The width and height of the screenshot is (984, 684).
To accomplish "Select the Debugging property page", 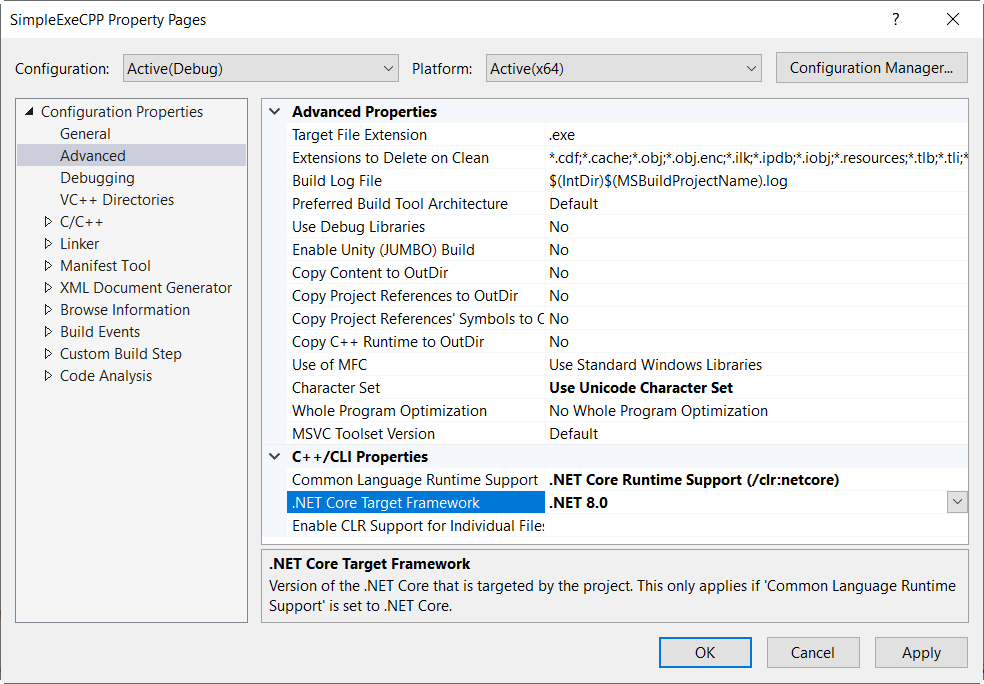I will point(97,178).
